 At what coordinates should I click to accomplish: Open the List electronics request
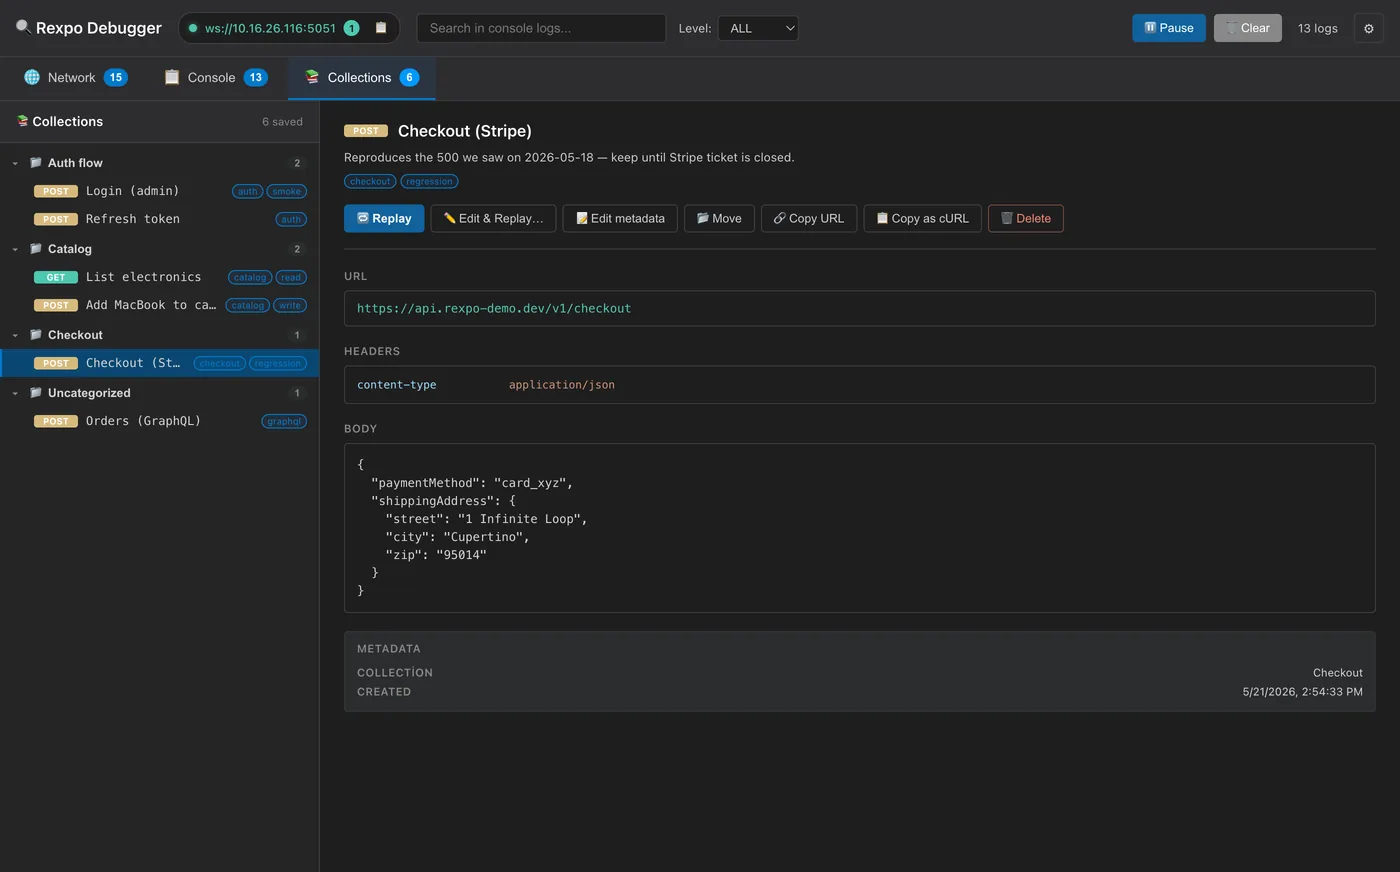coord(160,277)
